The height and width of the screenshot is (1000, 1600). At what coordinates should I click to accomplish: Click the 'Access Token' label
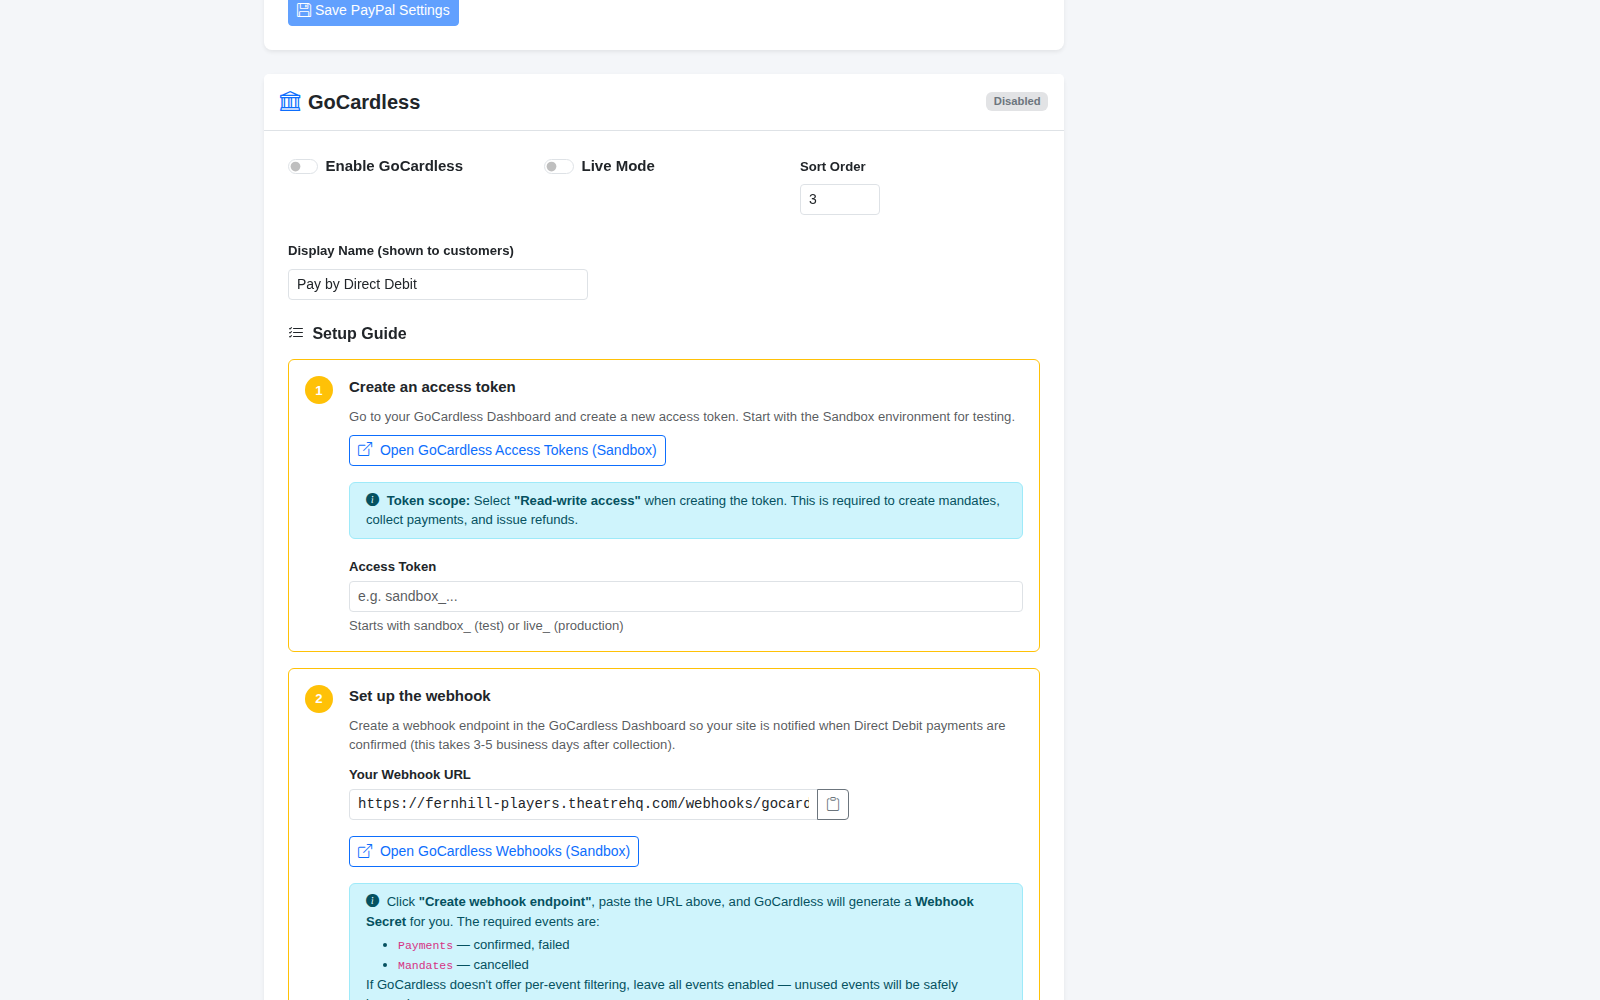[392, 567]
